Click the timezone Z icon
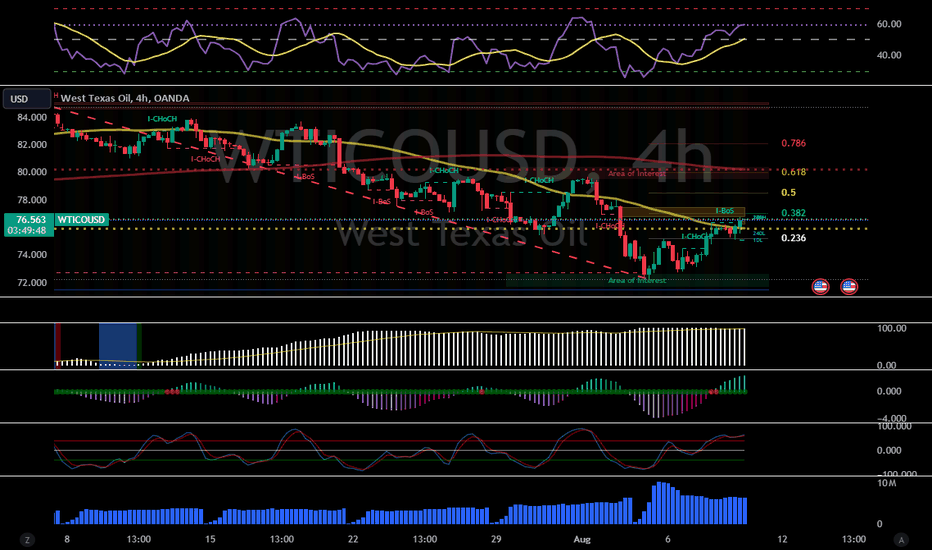The image size is (932, 550). click(27, 540)
